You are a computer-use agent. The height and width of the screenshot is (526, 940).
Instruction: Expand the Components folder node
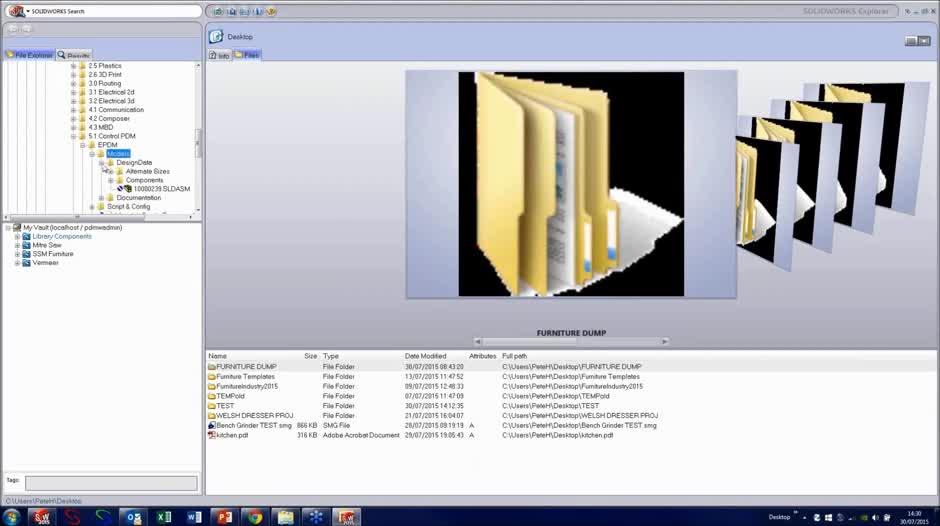click(110, 180)
